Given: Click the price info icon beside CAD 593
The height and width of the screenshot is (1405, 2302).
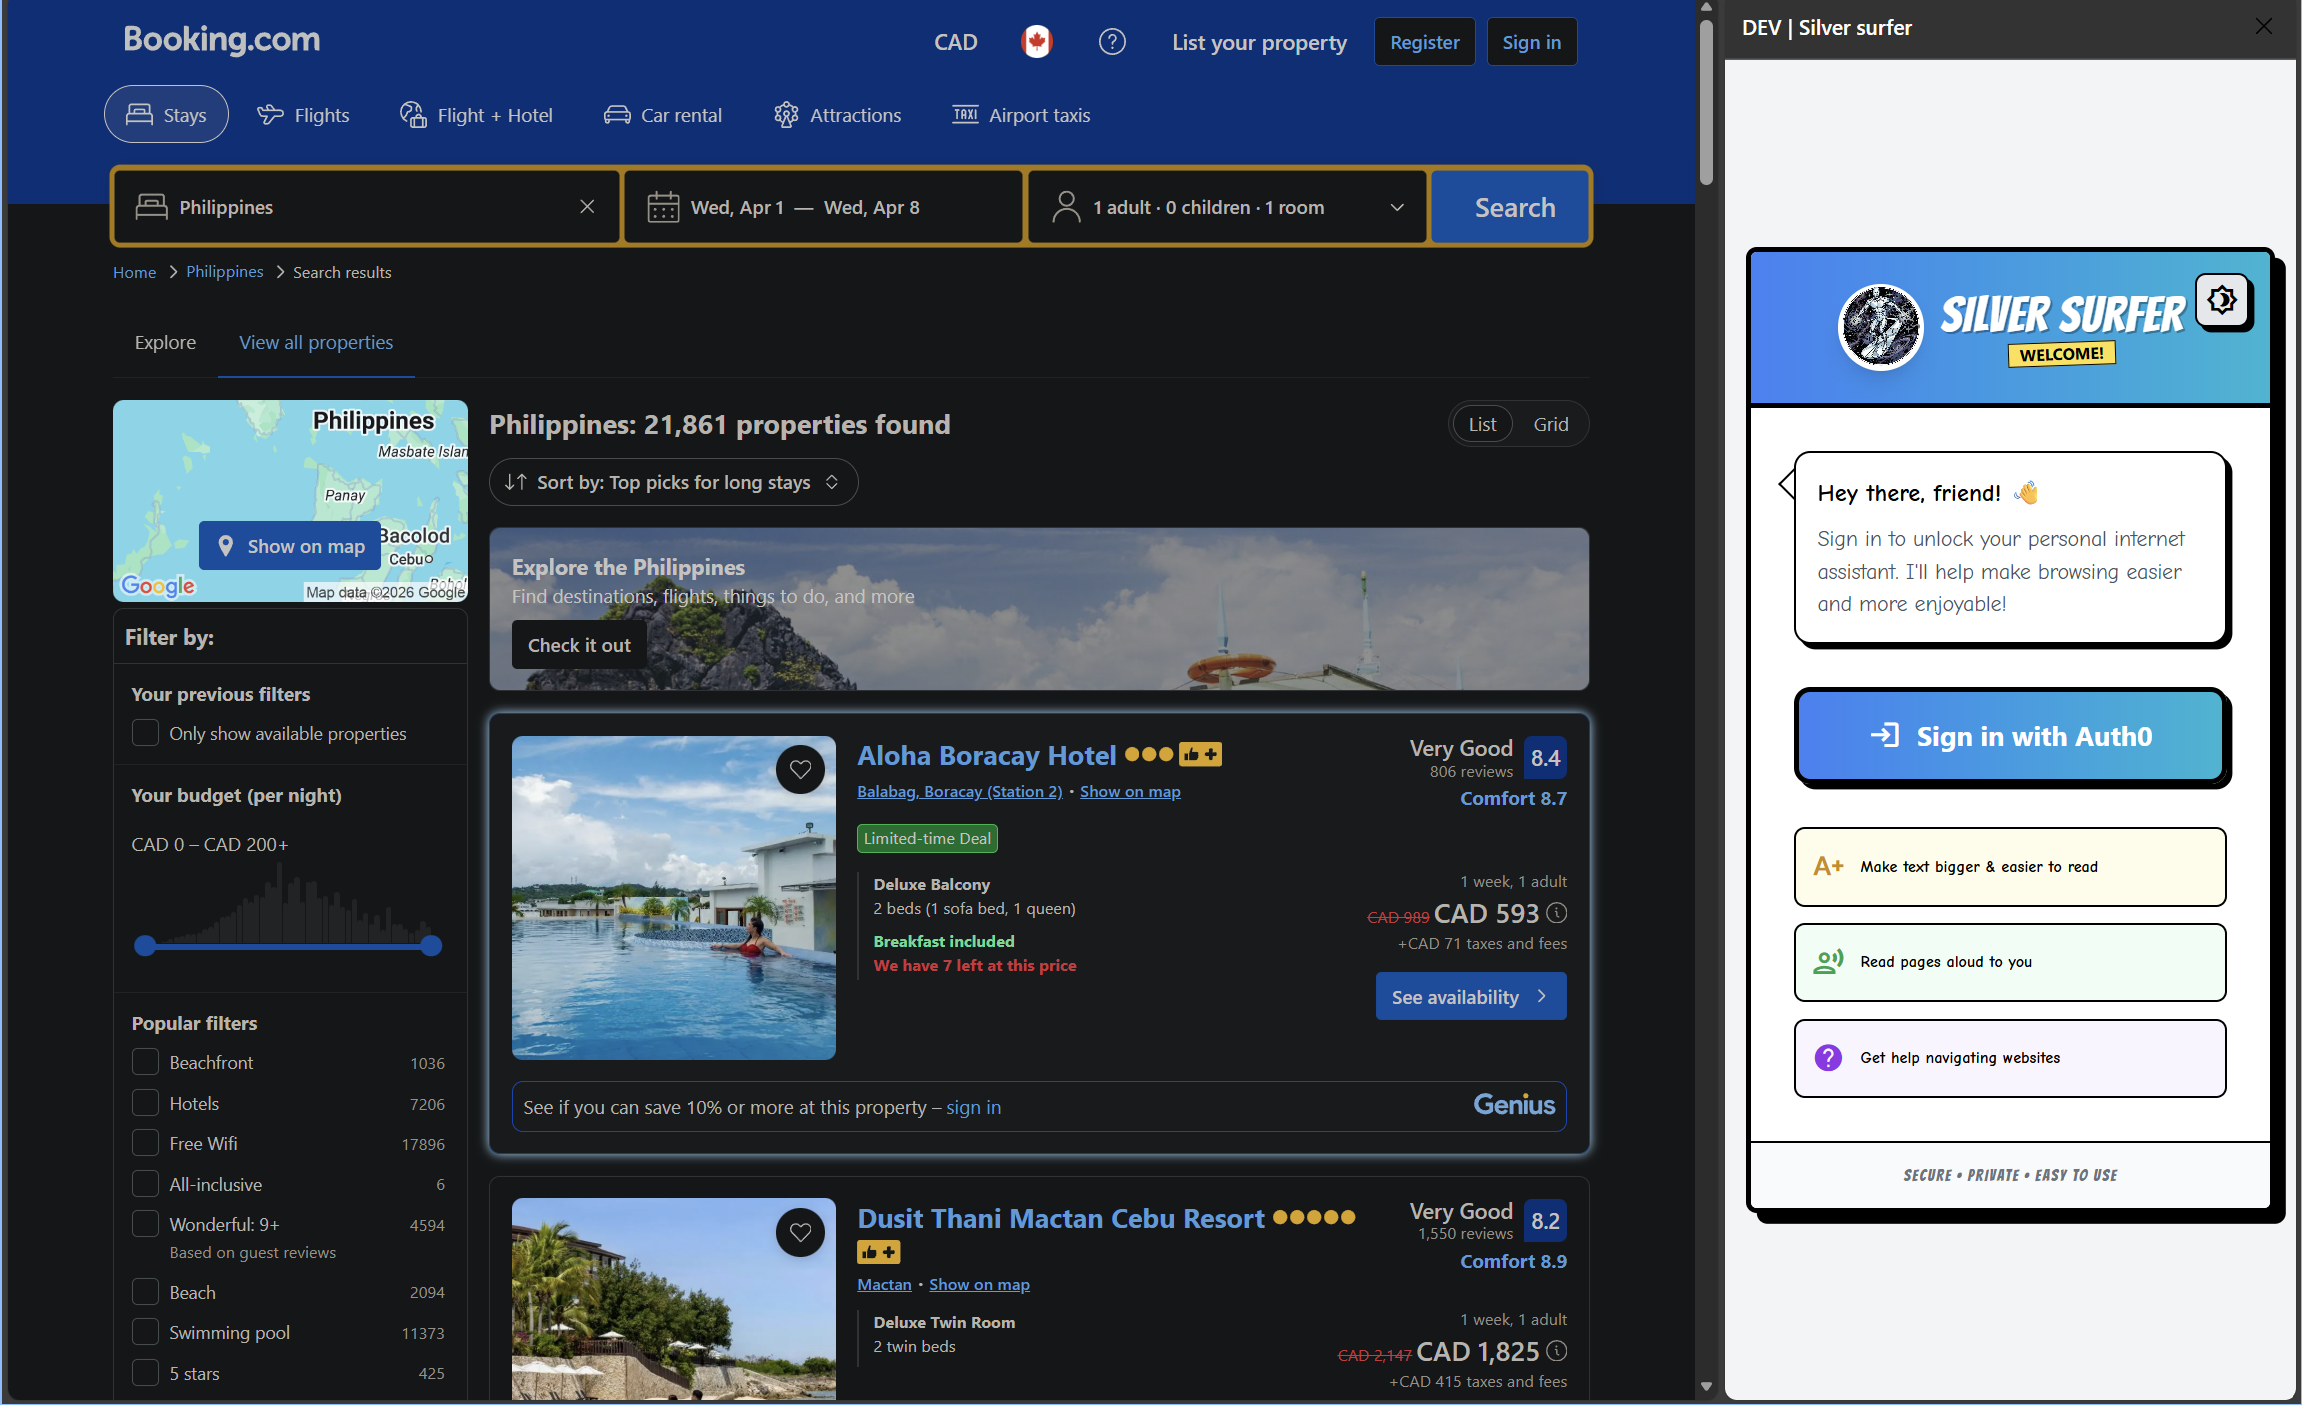Looking at the screenshot, I should [x=1557, y=913].
